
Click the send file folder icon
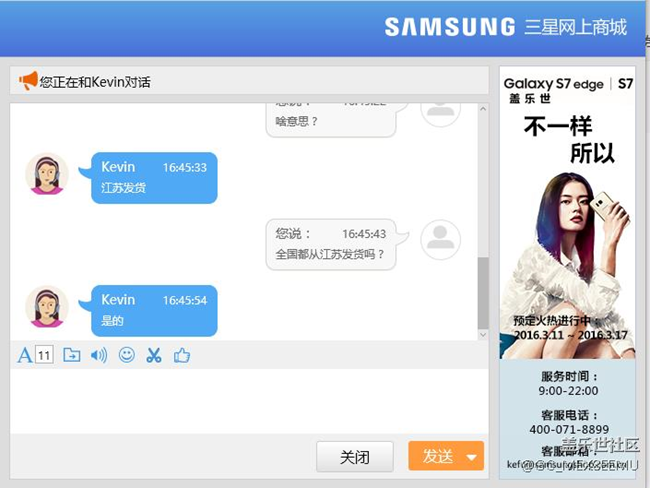pyautogui.click(x=72, y=355)
